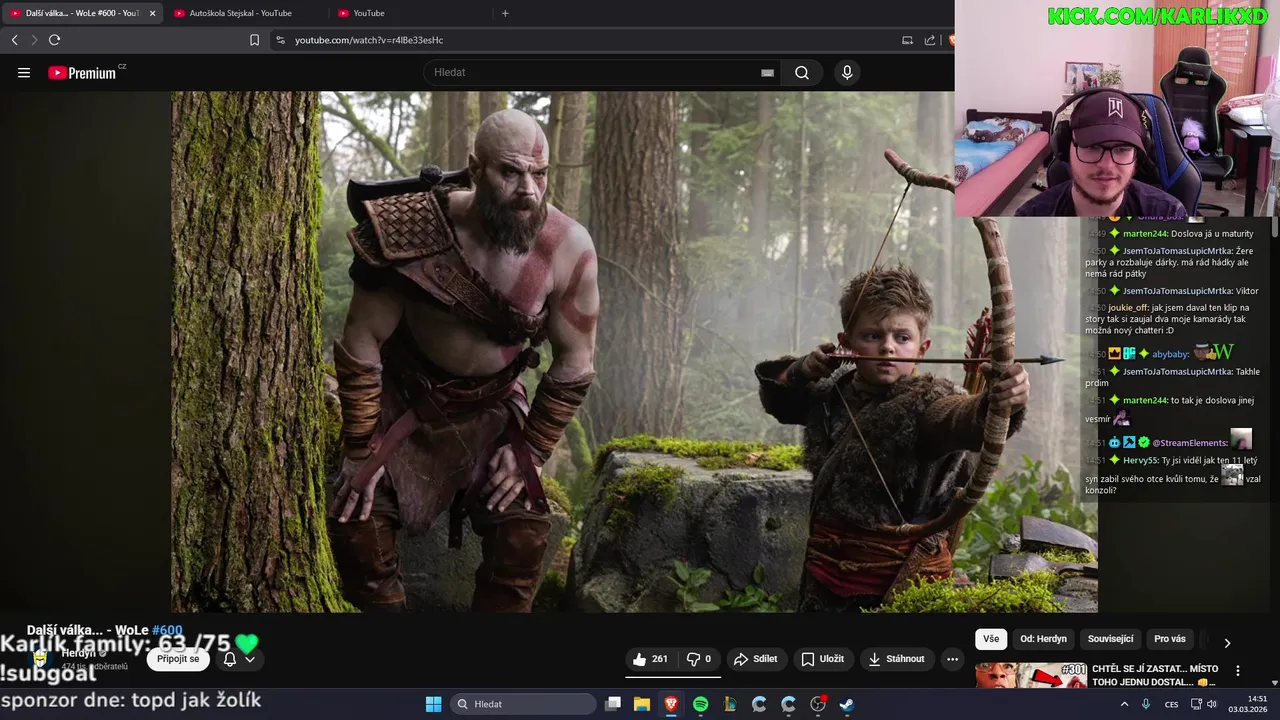Open taskbar icon with red notification badge

point(818,704)
